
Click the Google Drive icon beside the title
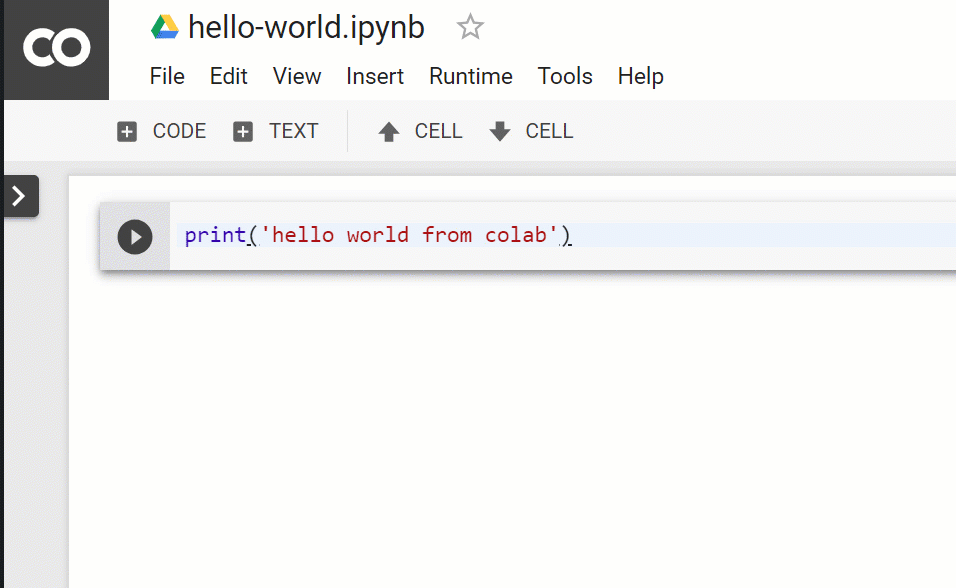pyautogui.click(x=164, y=28)
